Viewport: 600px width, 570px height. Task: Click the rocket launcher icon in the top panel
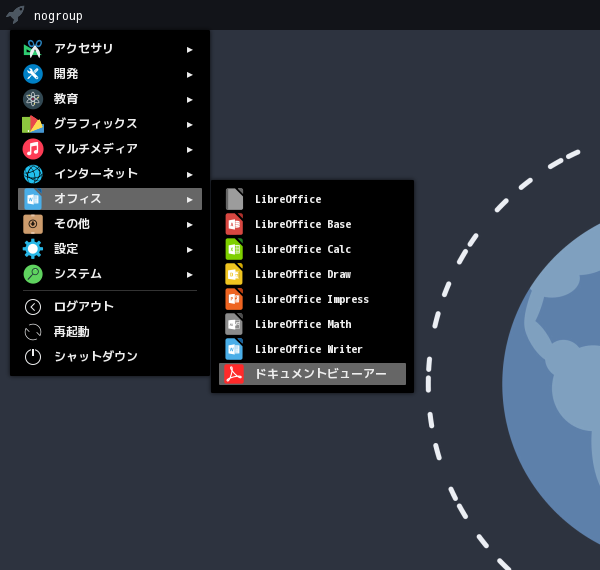[x=15, y=15]
